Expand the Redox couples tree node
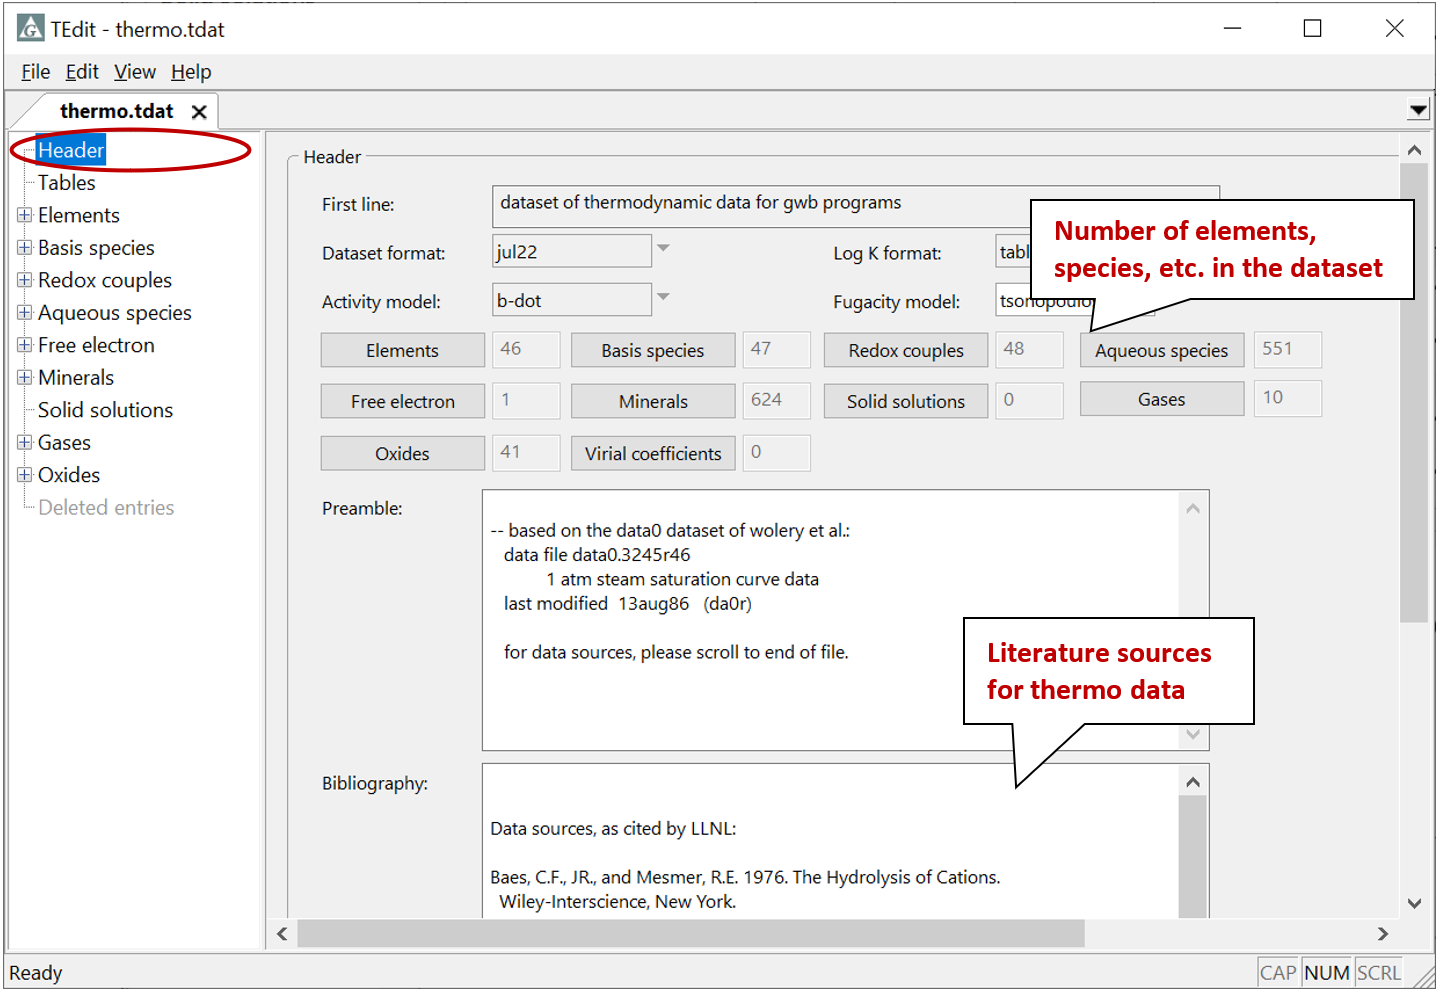This screenshot has height=991, width=1439. pyautogui.click(x=25, y=280)
